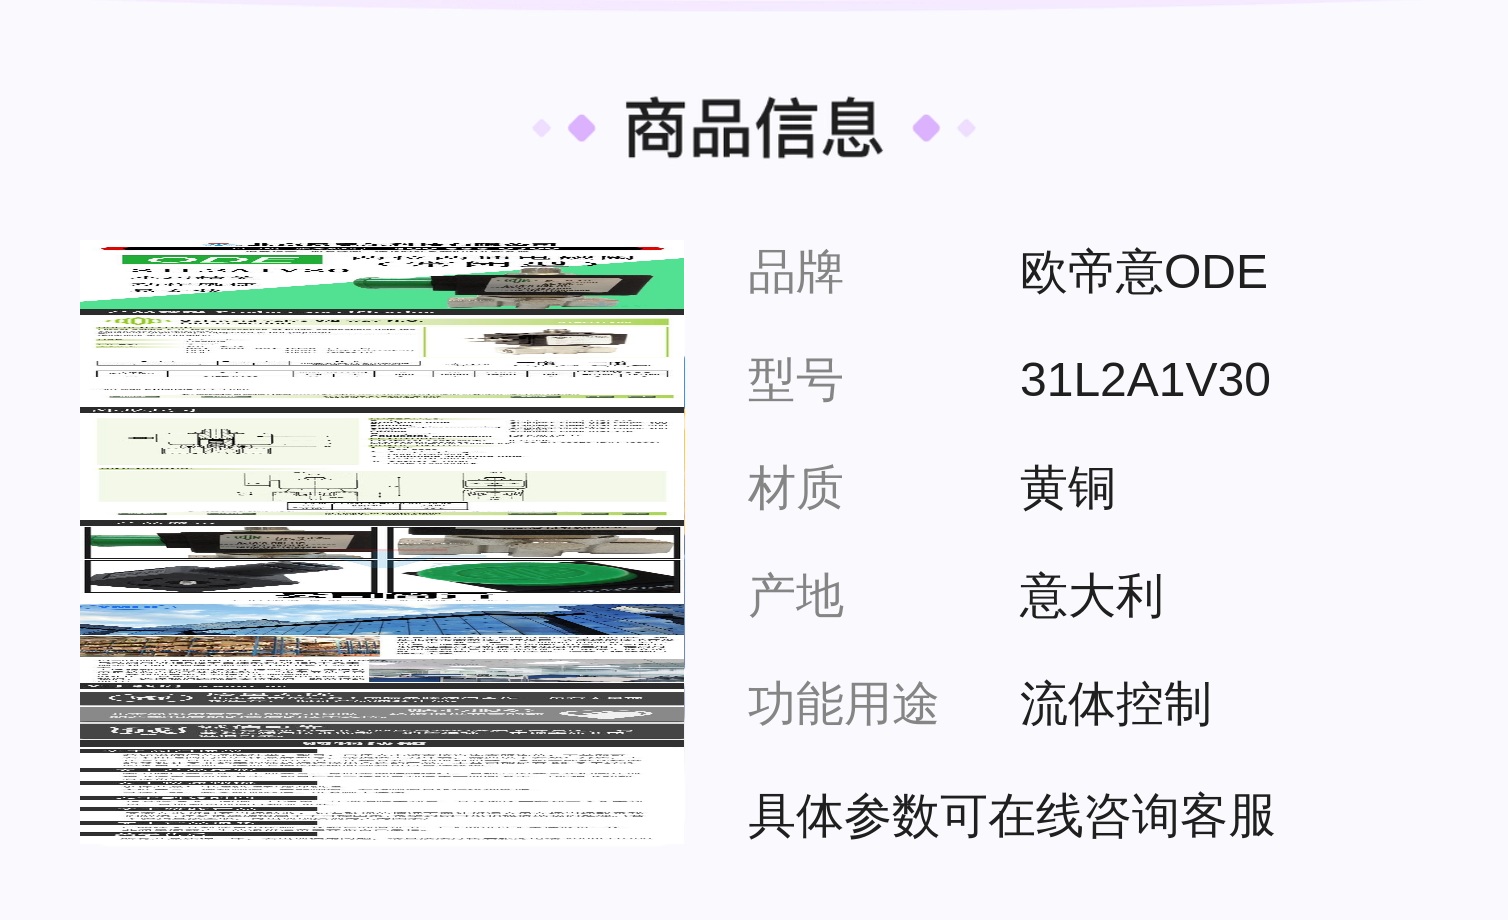The image size is (1508, 920).
Task: Select the model number 31L2A1V30
Action: [x=1145, y=380]
